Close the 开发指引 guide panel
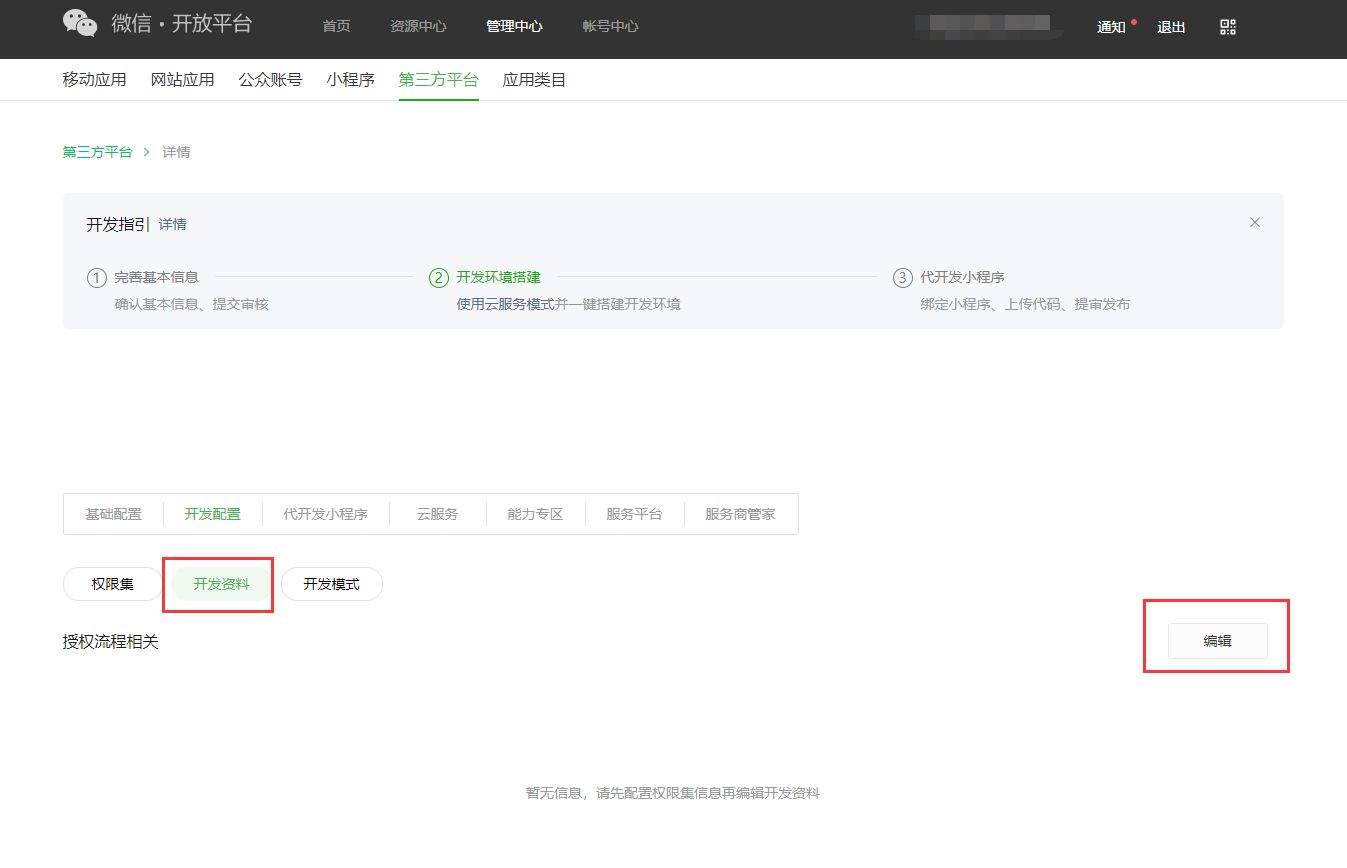 coord(1254,222)
